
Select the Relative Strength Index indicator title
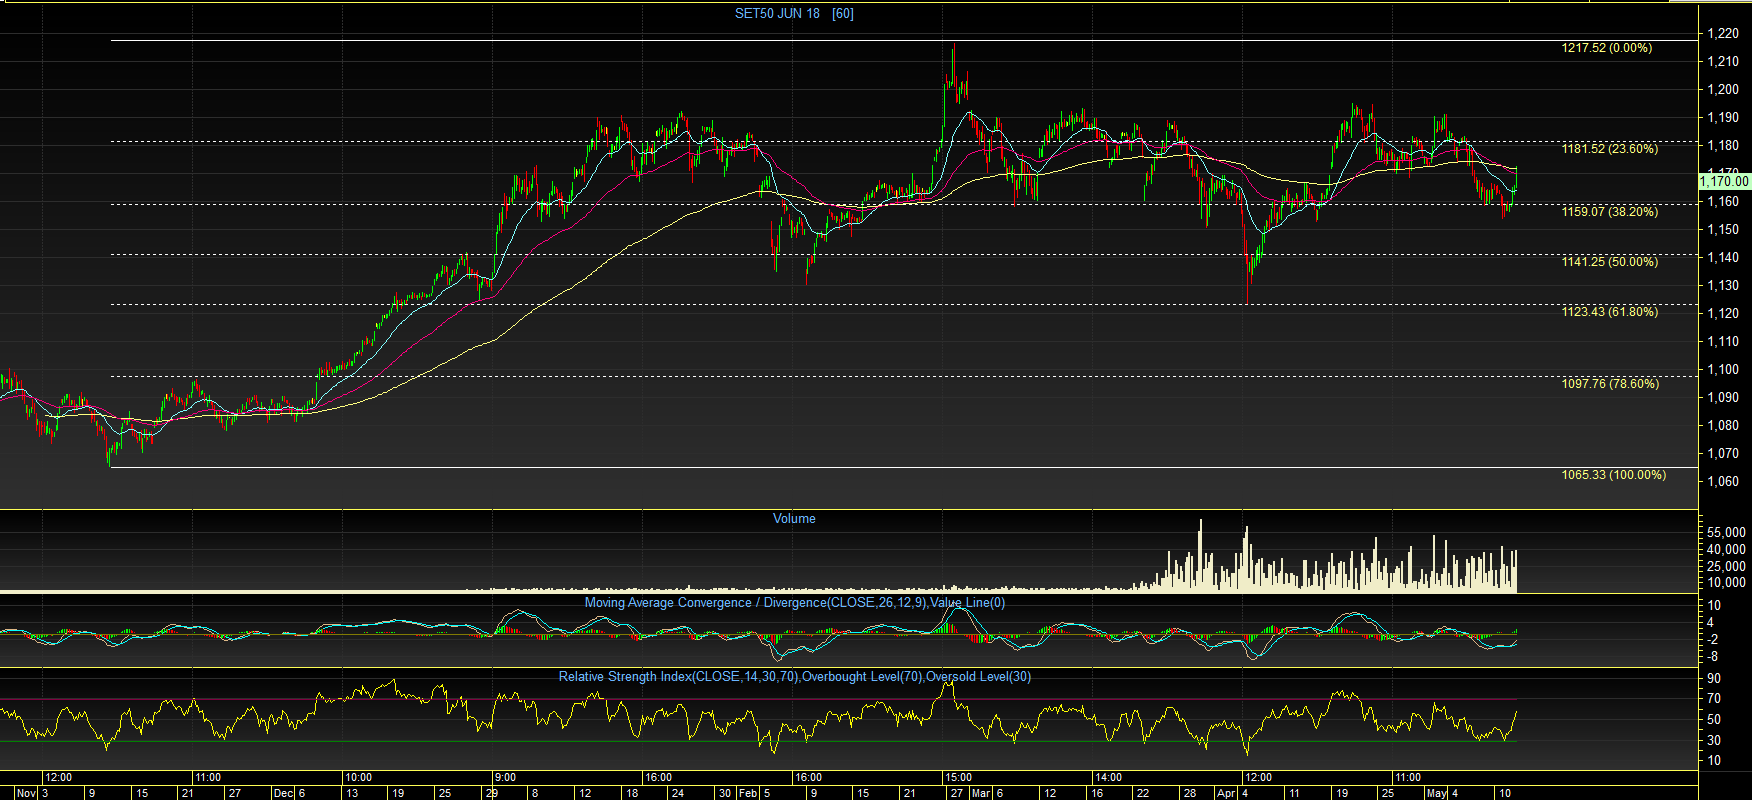pos(795,677)
